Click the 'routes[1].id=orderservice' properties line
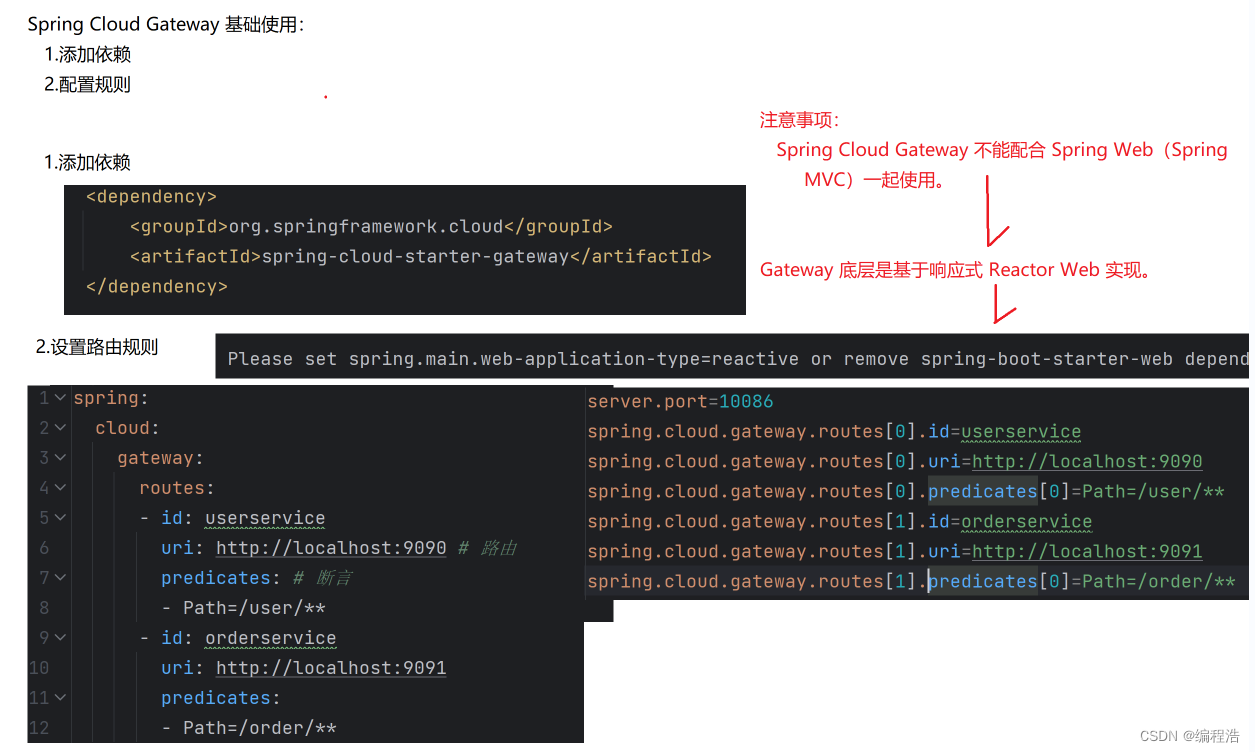The width and height of the screenshot is (1255, 752). coord(840,521)
